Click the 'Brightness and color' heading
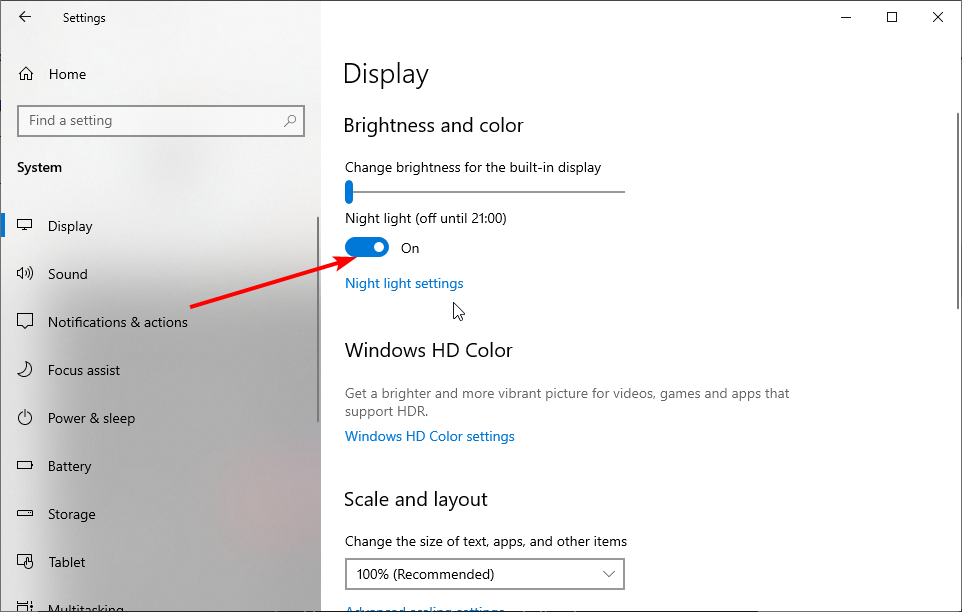Viewport: 962px width, 612px height. (433, 125)
